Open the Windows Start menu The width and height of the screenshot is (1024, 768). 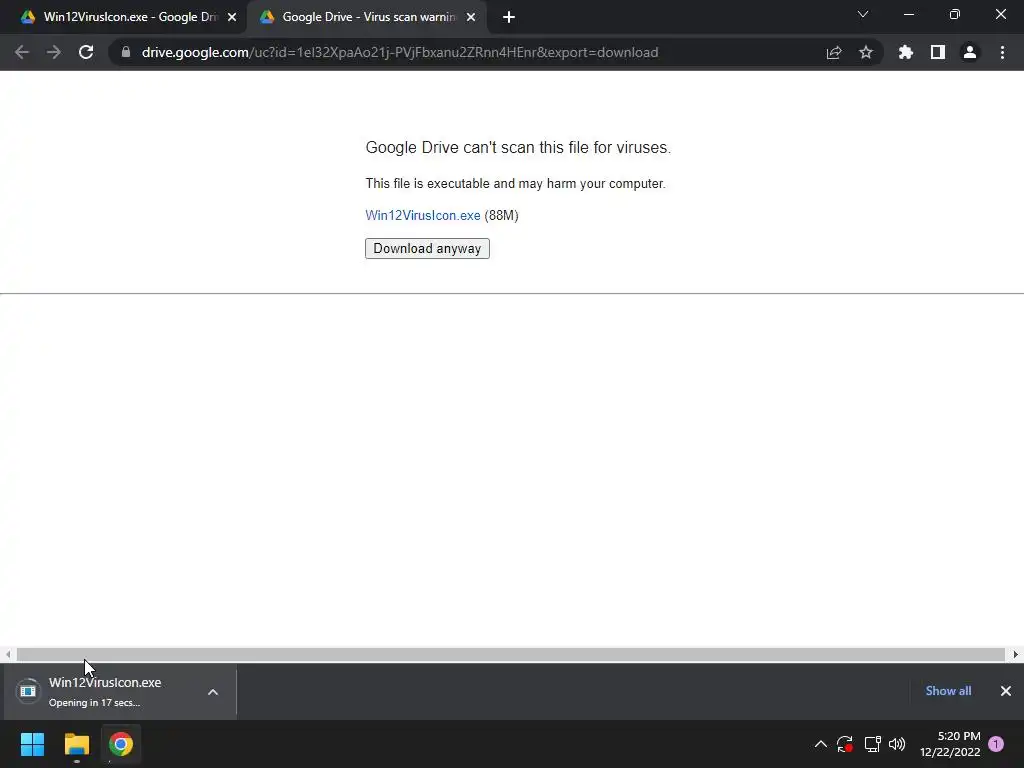(x=32, y=744)
